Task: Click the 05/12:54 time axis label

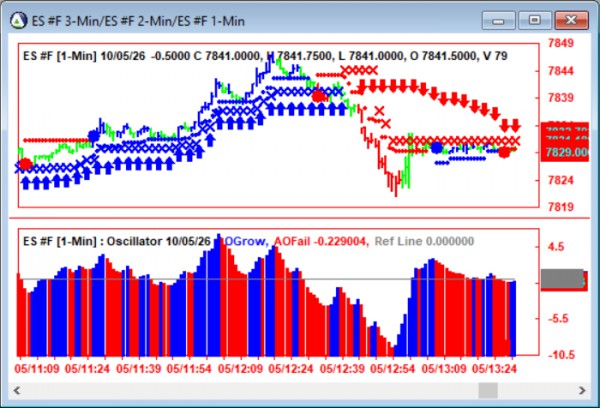Action: tap(393, 369)
